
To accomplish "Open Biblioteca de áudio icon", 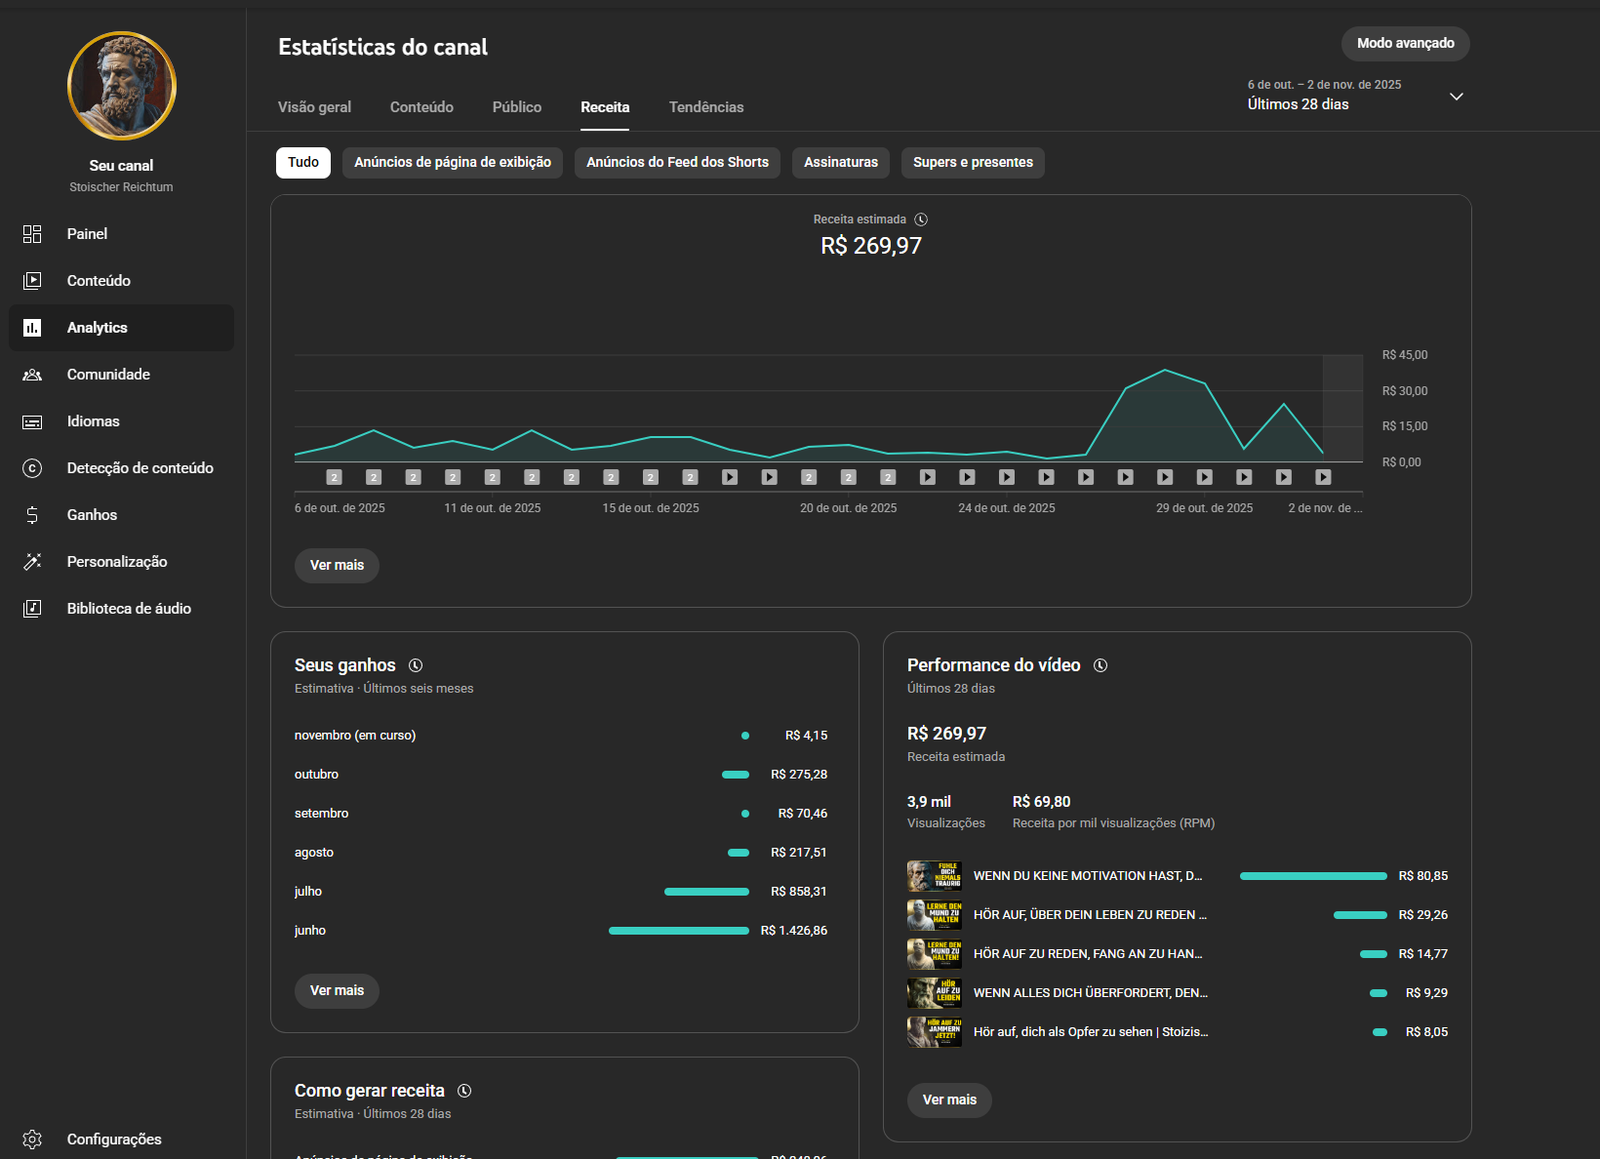I will pos(32,609).
